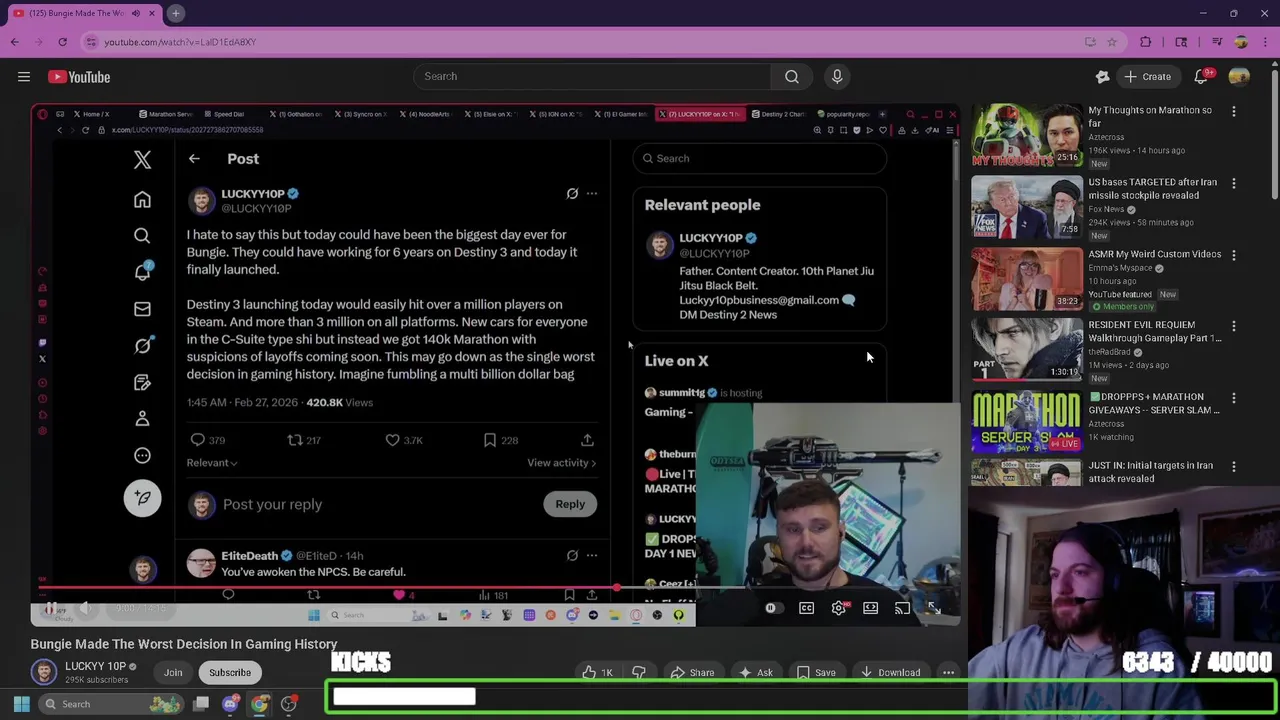The width and height of the screenshot is (1280, 720).
Task: Go to YouTube home via the logo
Action: click(79, 77)
